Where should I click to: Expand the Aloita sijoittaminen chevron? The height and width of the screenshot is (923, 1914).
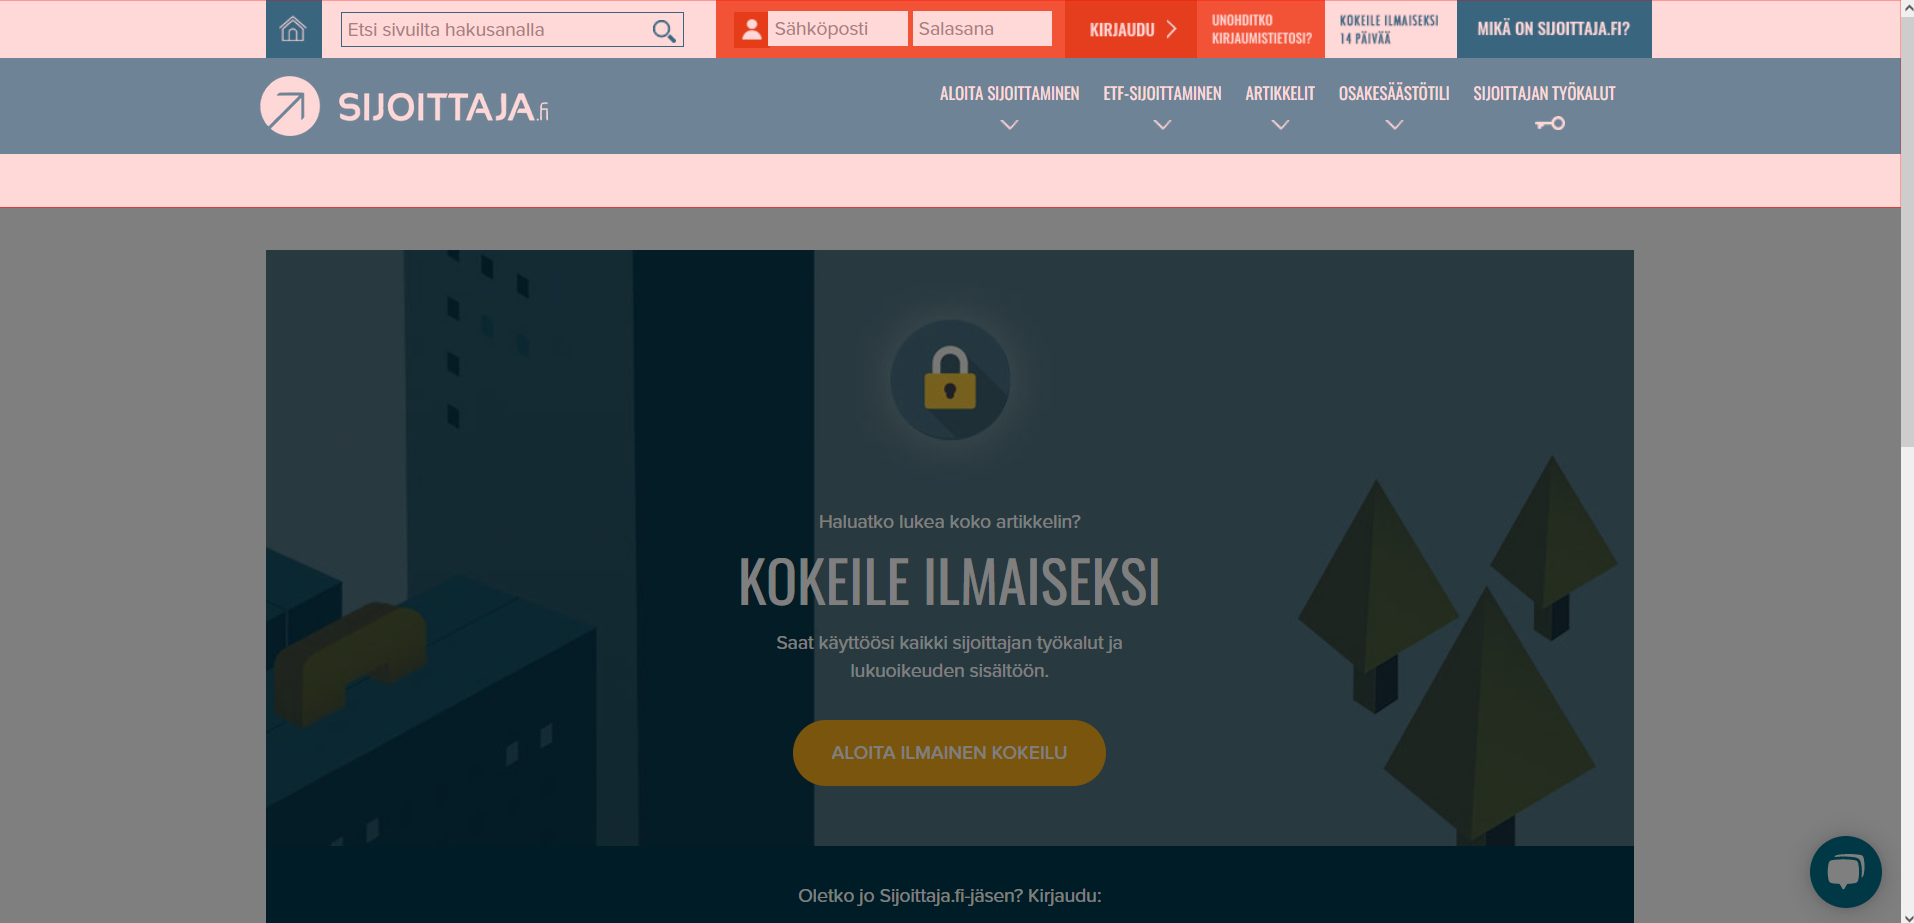point(1010,125)
